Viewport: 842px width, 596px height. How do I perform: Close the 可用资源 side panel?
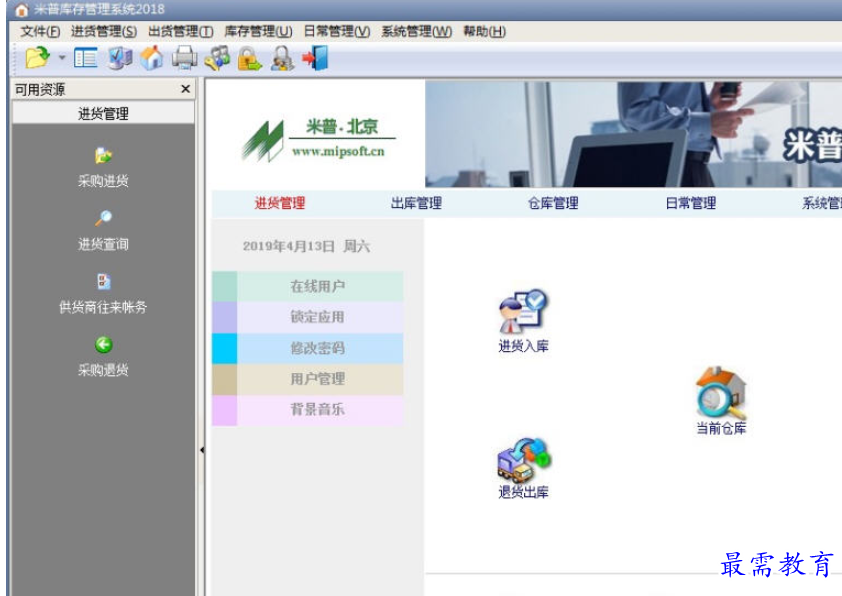pyautogui.click(x=186, y=89)
